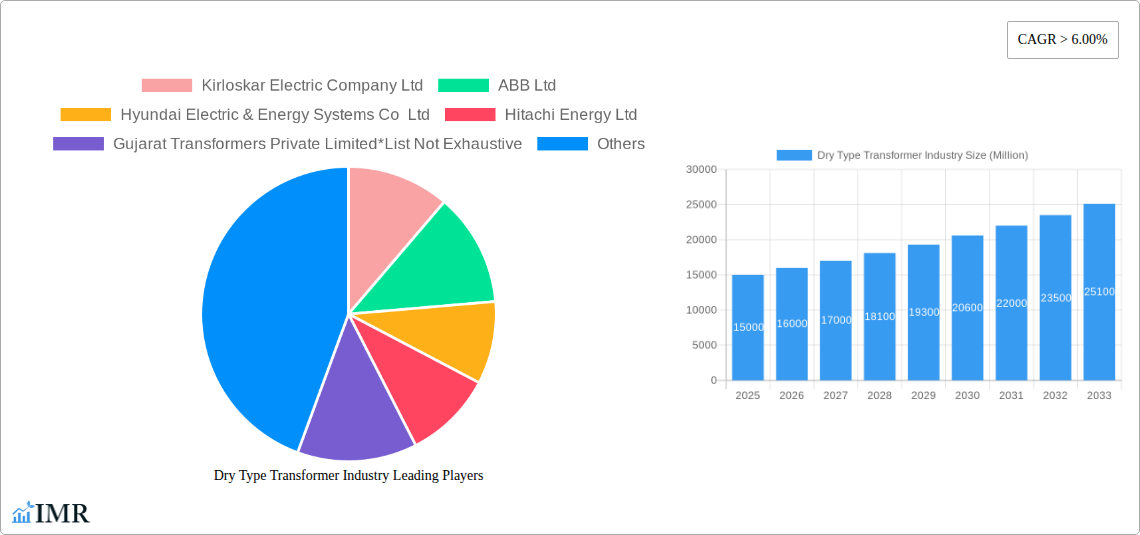Click the 2026 bar showing 16000
The width and height of the screenshot is (1140, 535).
[x=792, y=324]
